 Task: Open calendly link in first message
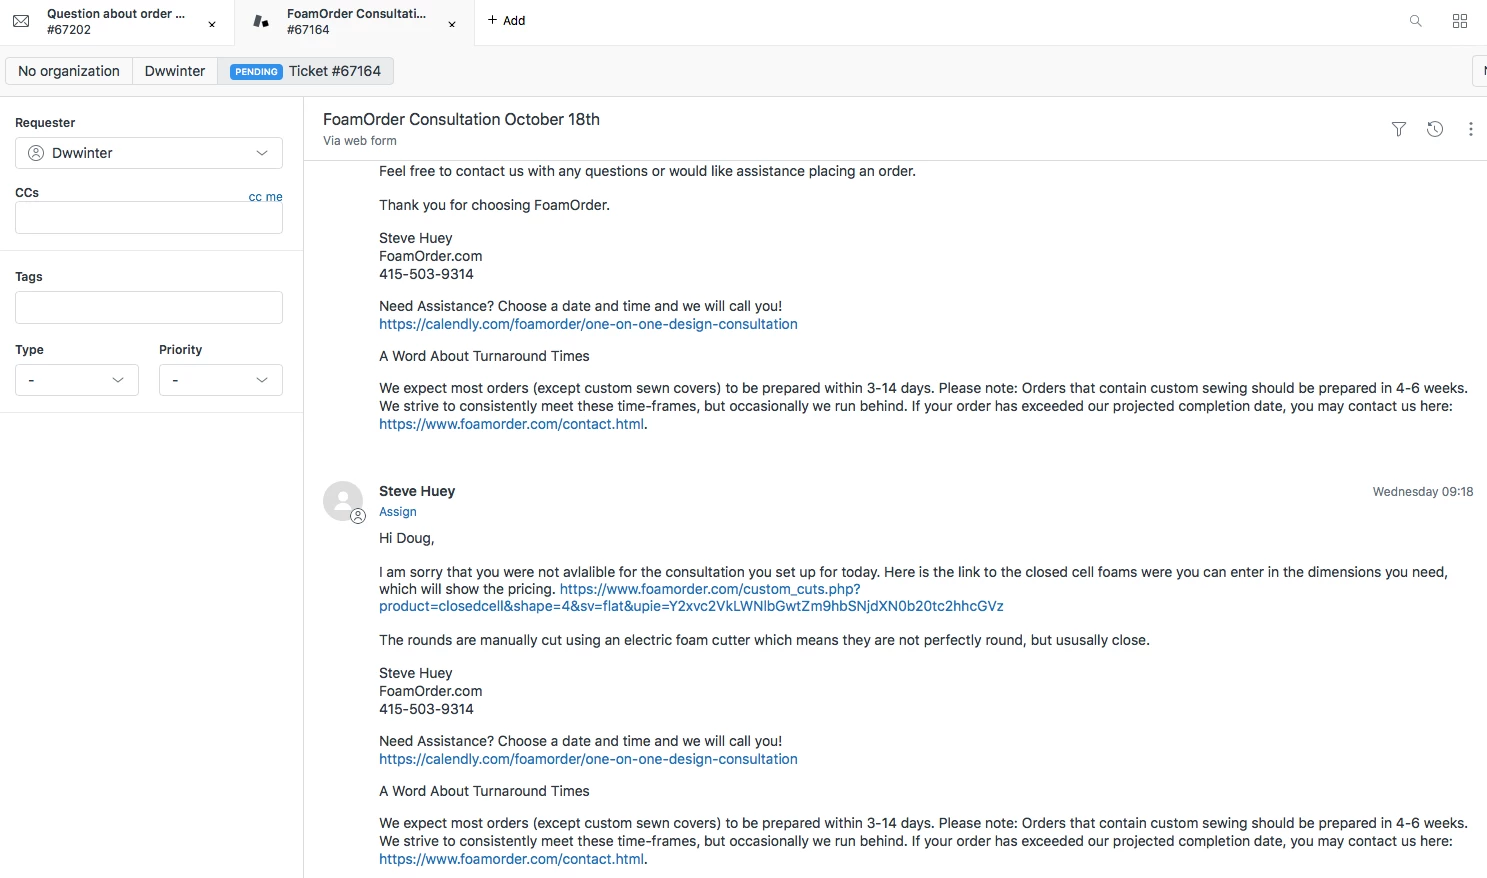coord(588,324)
